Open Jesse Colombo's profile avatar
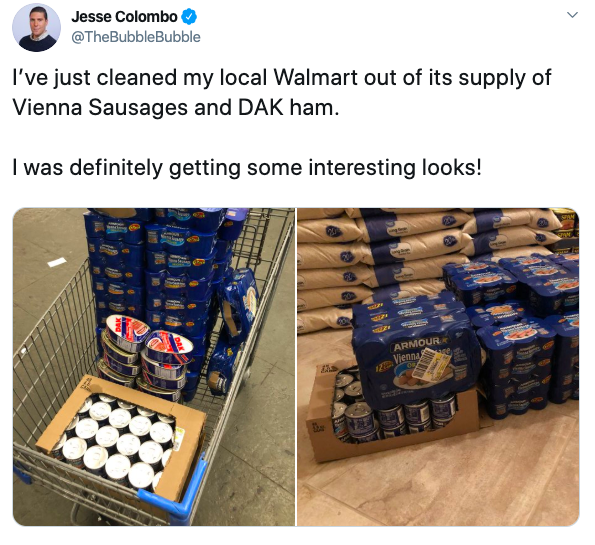This screenshot has width=595, height=545. [36, 27]
